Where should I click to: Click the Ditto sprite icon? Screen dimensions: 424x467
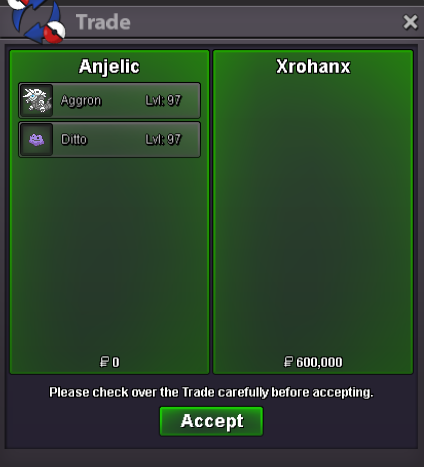point(37,139)
